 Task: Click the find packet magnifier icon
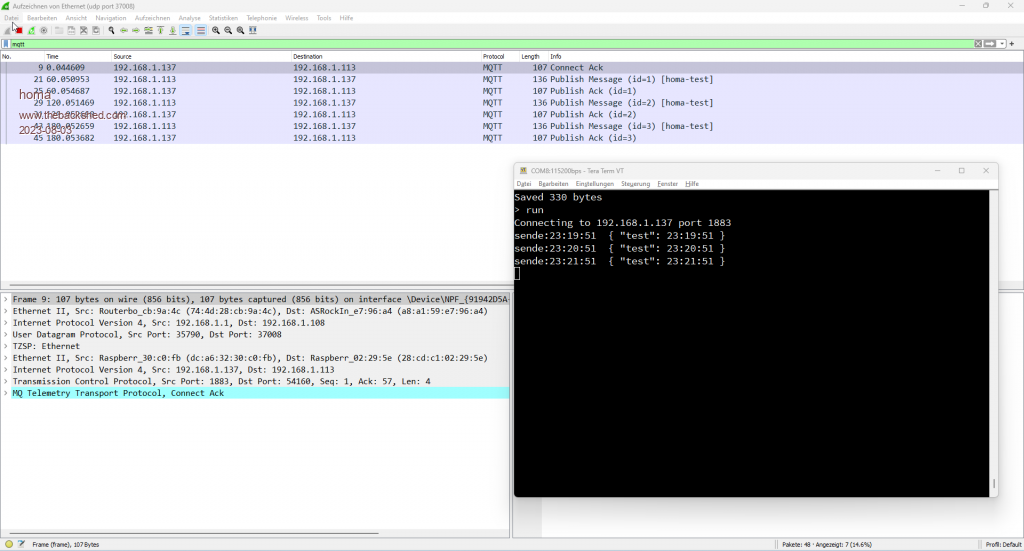[x=111, y=31]
